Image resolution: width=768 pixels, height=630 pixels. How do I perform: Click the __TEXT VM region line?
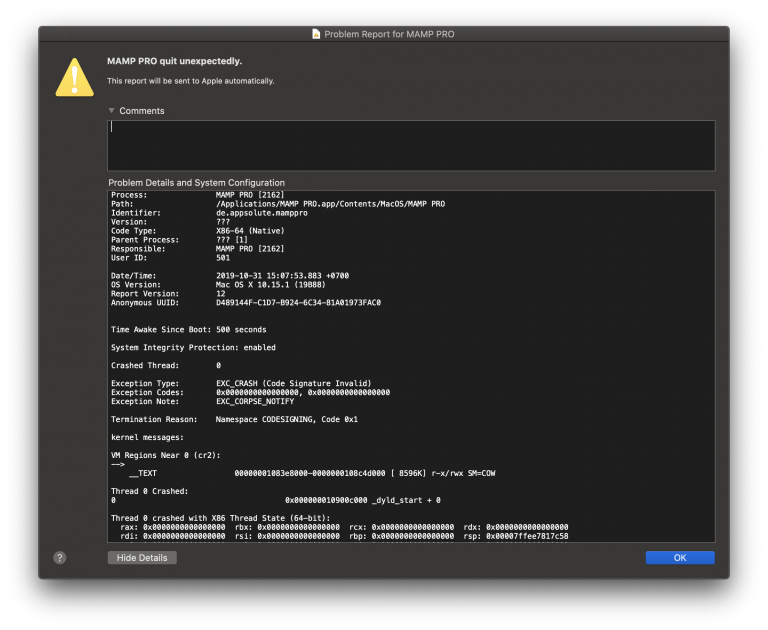click(312, 473)
